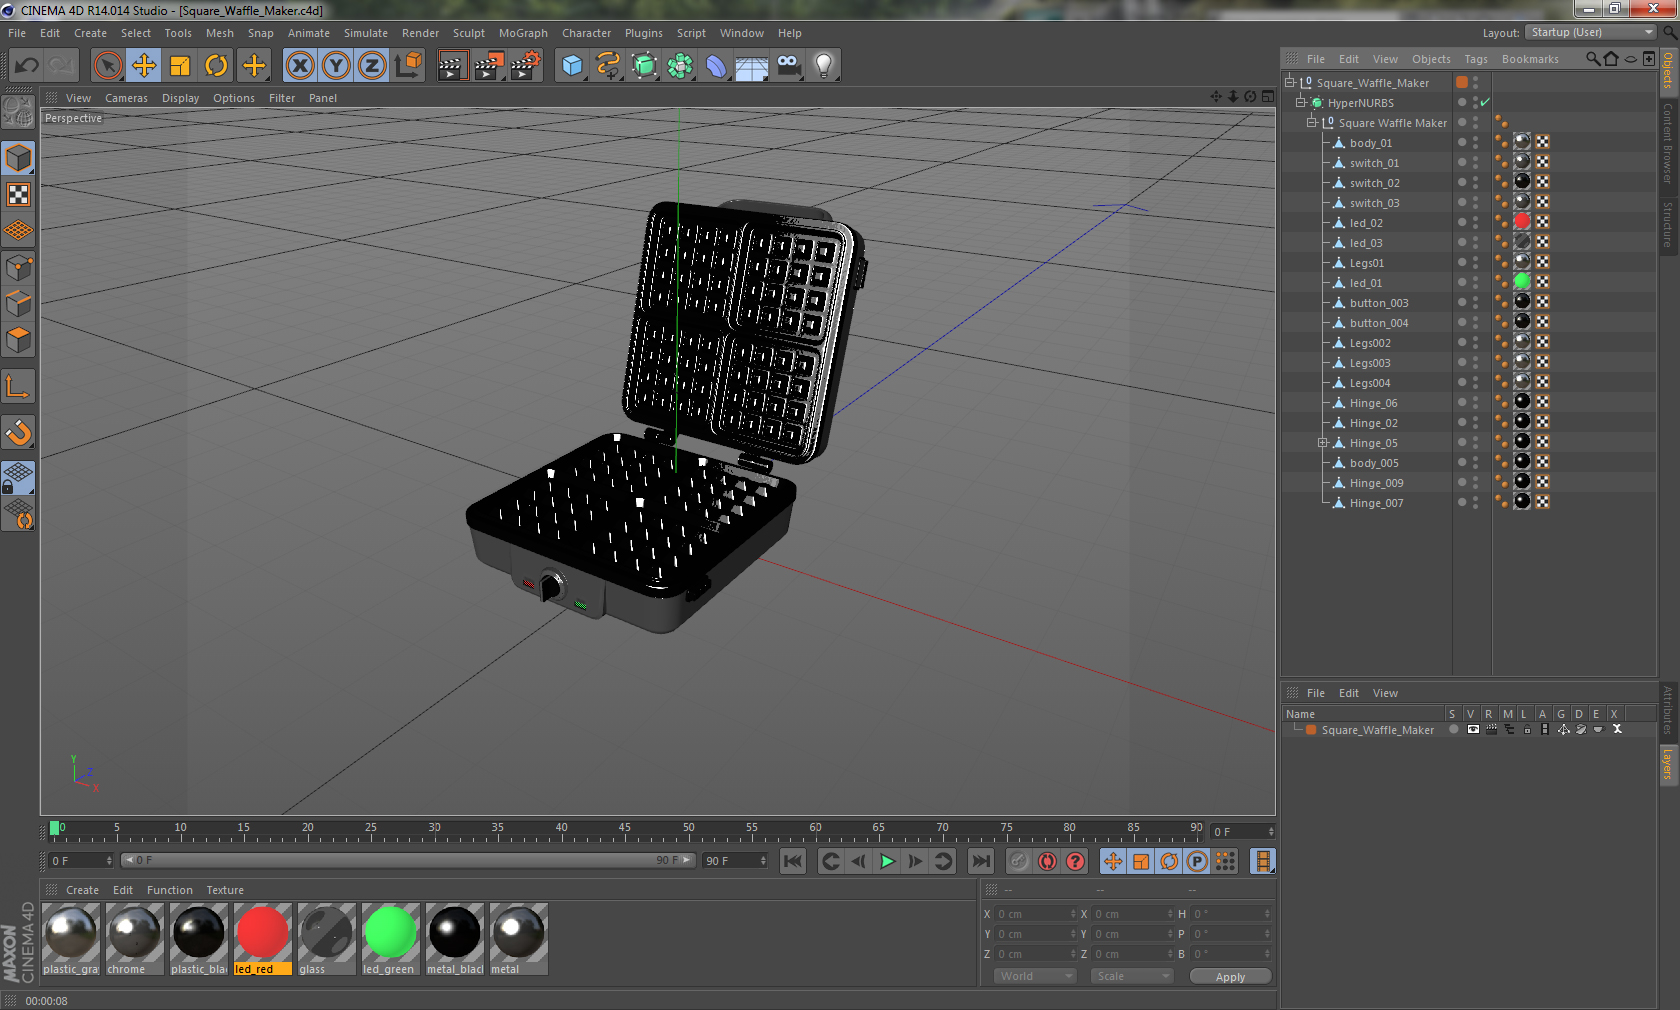Add a camera object
The height and width of the screenshot is (1010, 1680).
click(788, 66)
